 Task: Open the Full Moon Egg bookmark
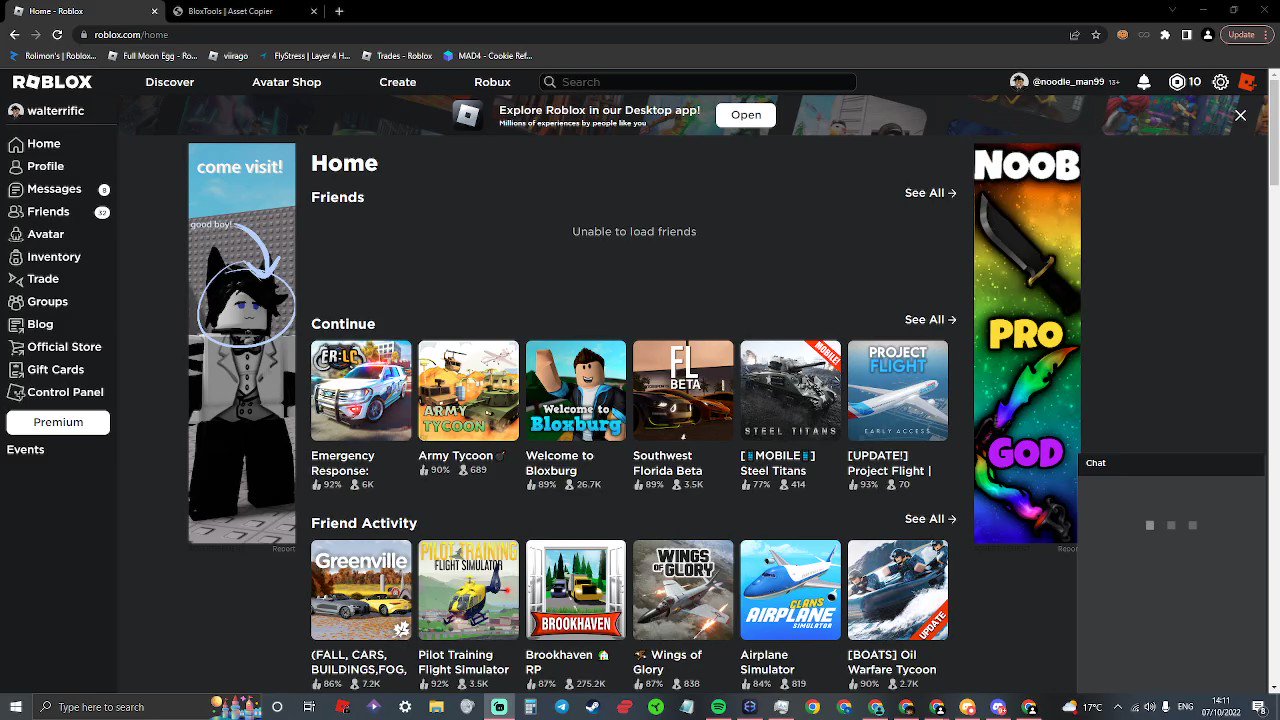(x=152, y=56)
